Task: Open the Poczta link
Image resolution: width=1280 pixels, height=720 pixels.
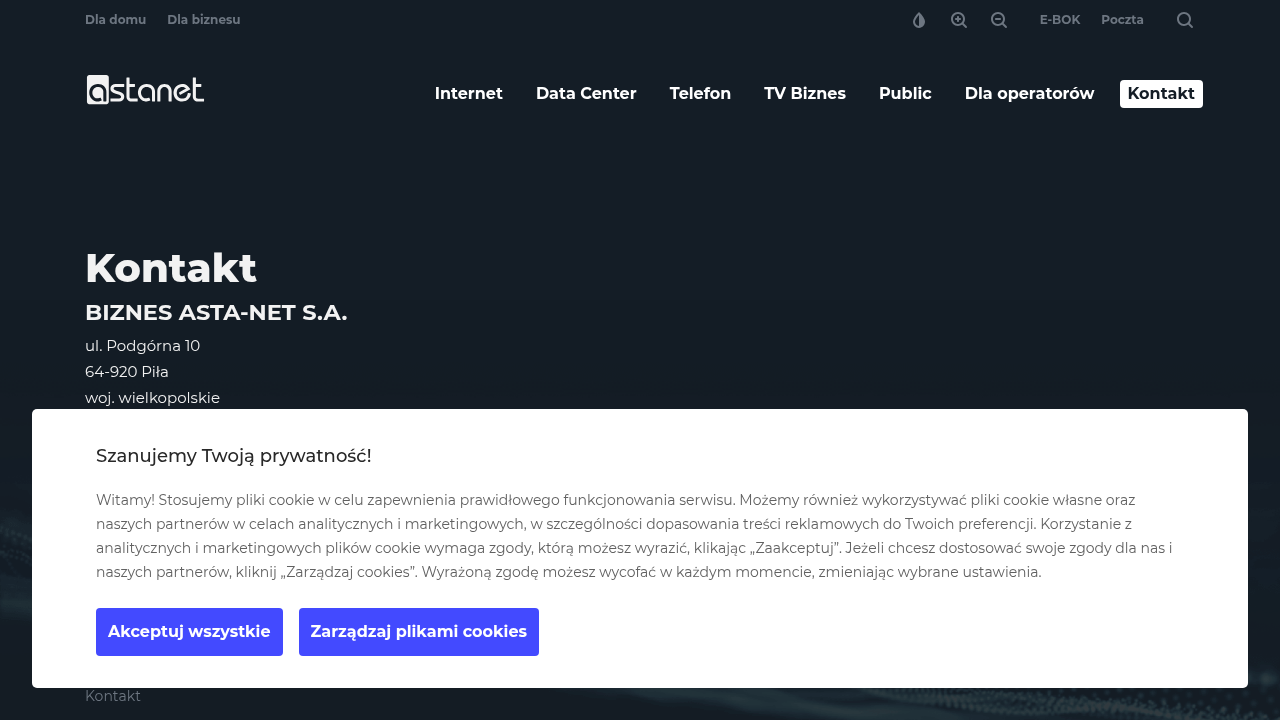Action: point(1122,20)
